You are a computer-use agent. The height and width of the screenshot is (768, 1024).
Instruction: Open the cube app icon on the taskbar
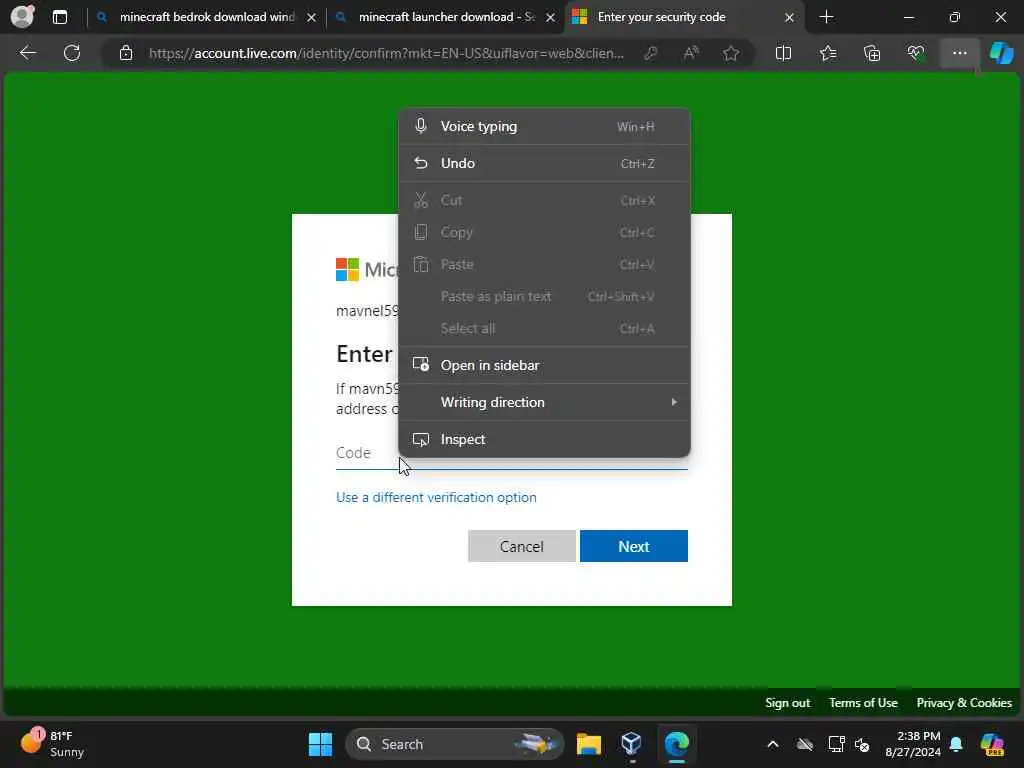(632, 744)
